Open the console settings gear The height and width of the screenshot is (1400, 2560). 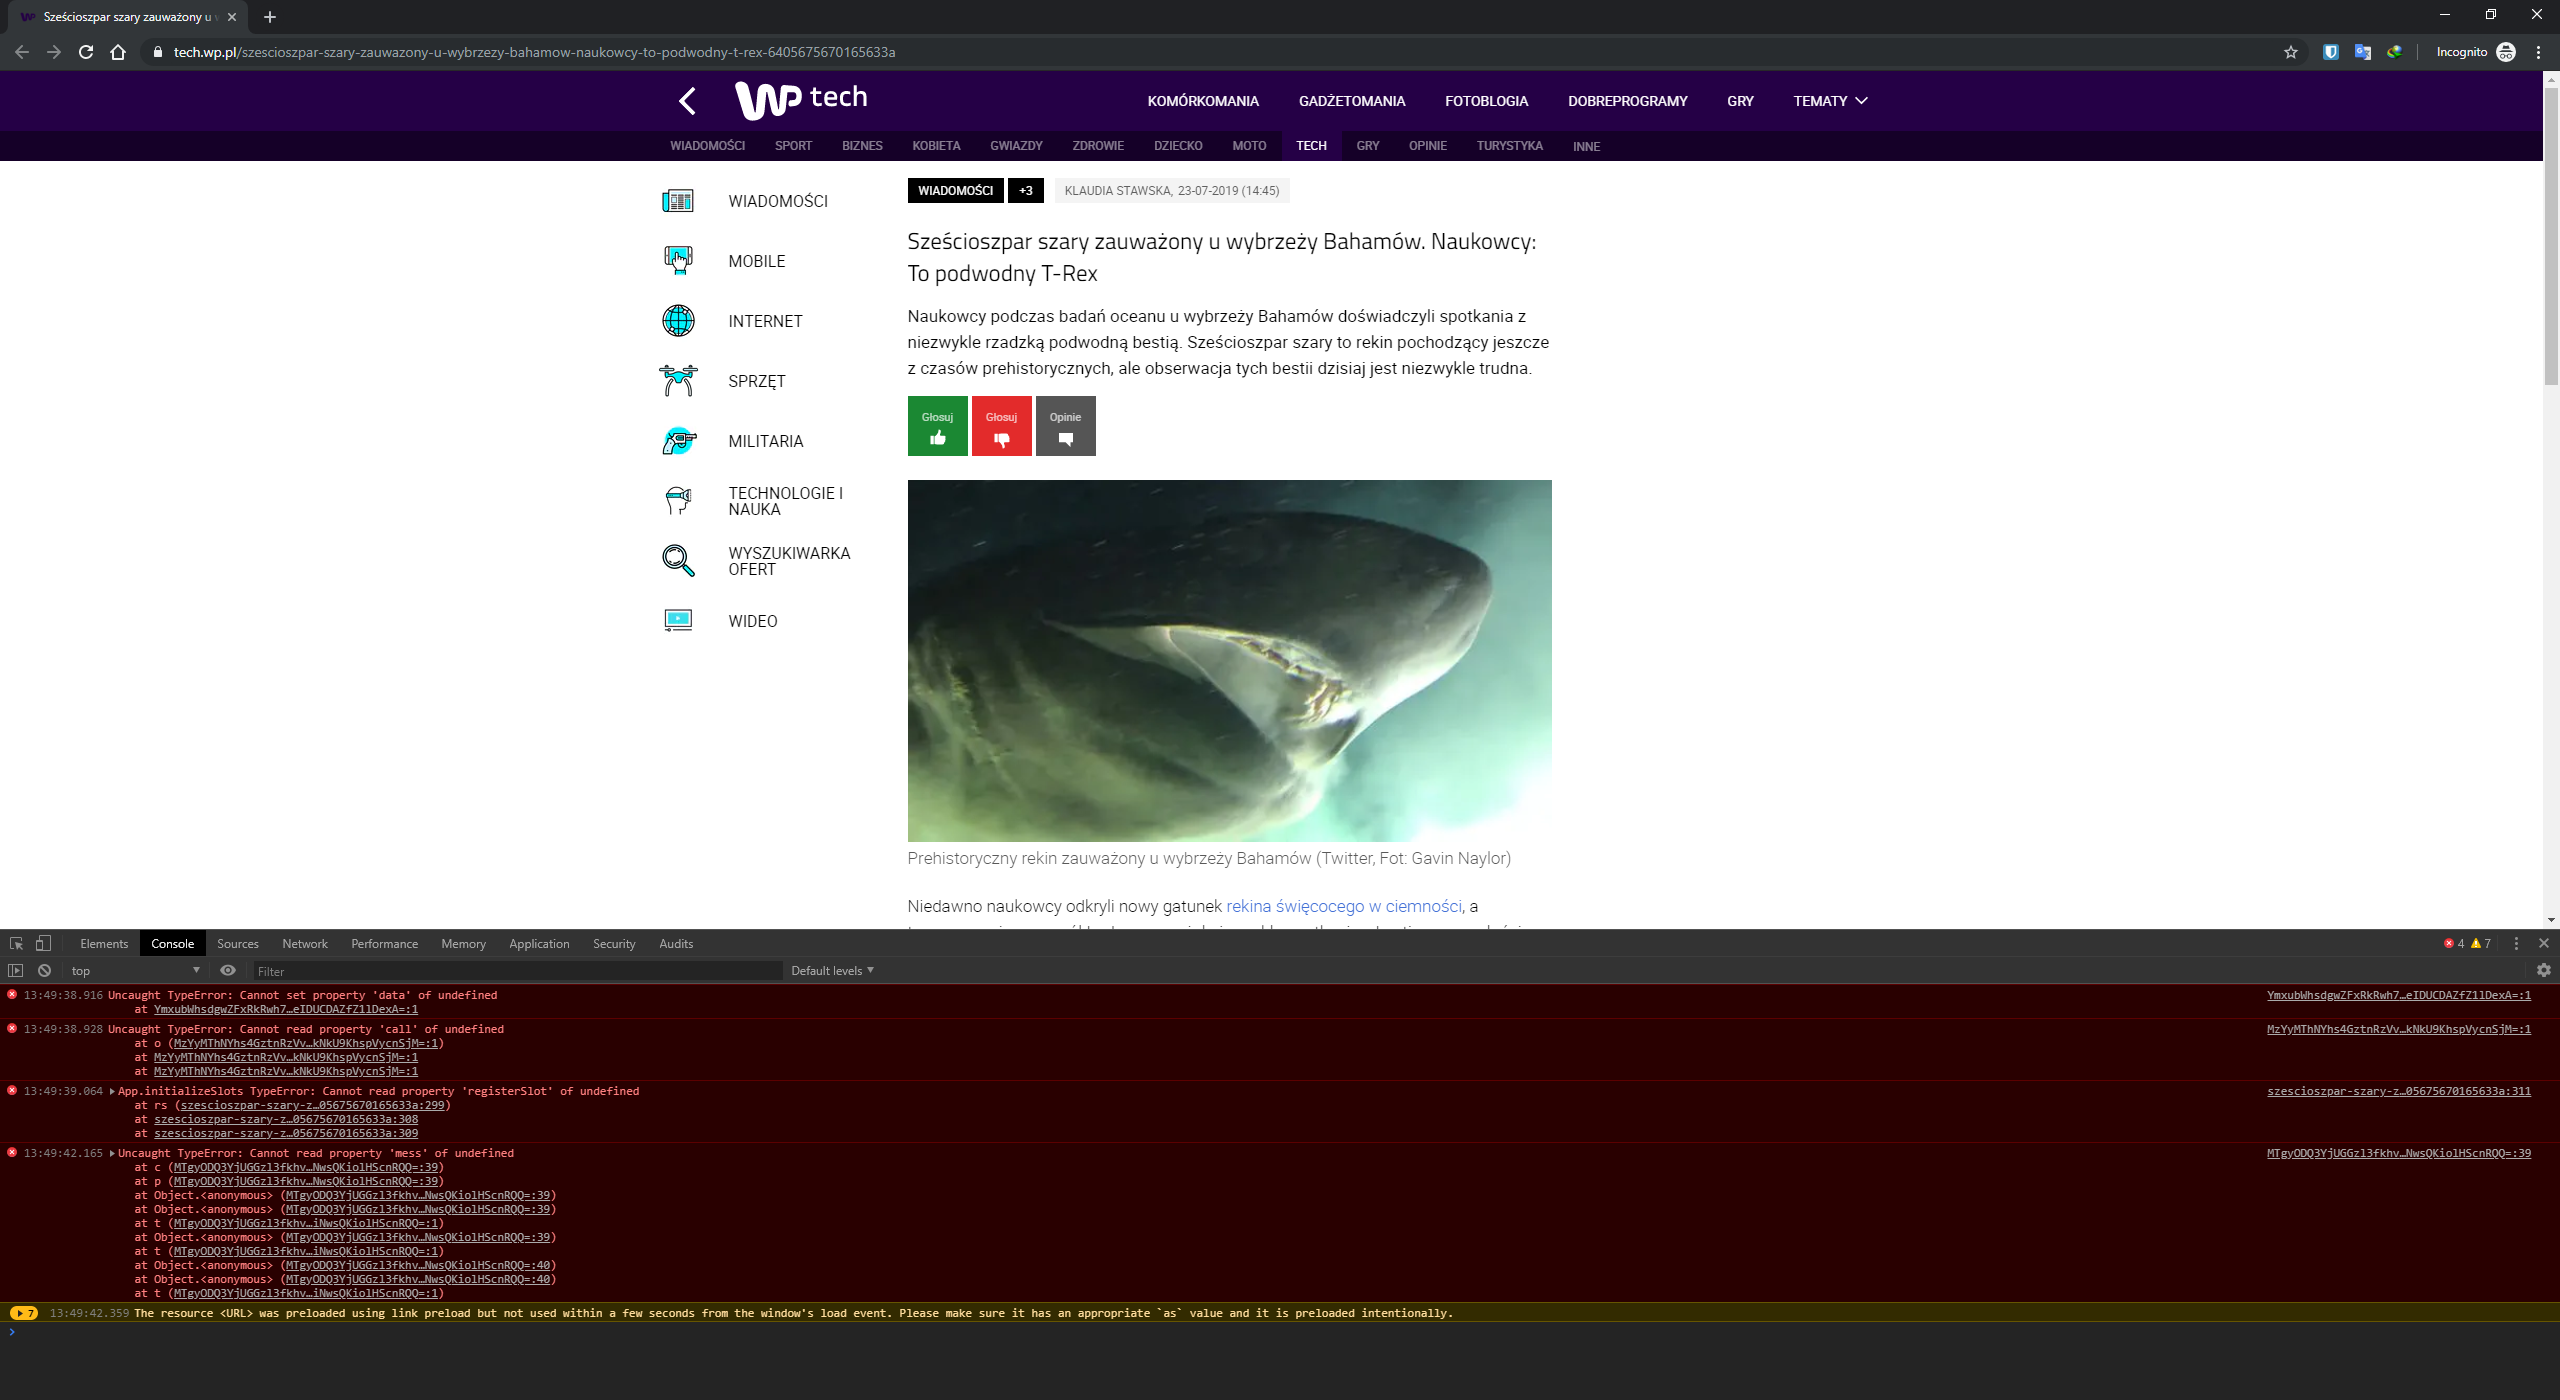tap(2543, 970)
